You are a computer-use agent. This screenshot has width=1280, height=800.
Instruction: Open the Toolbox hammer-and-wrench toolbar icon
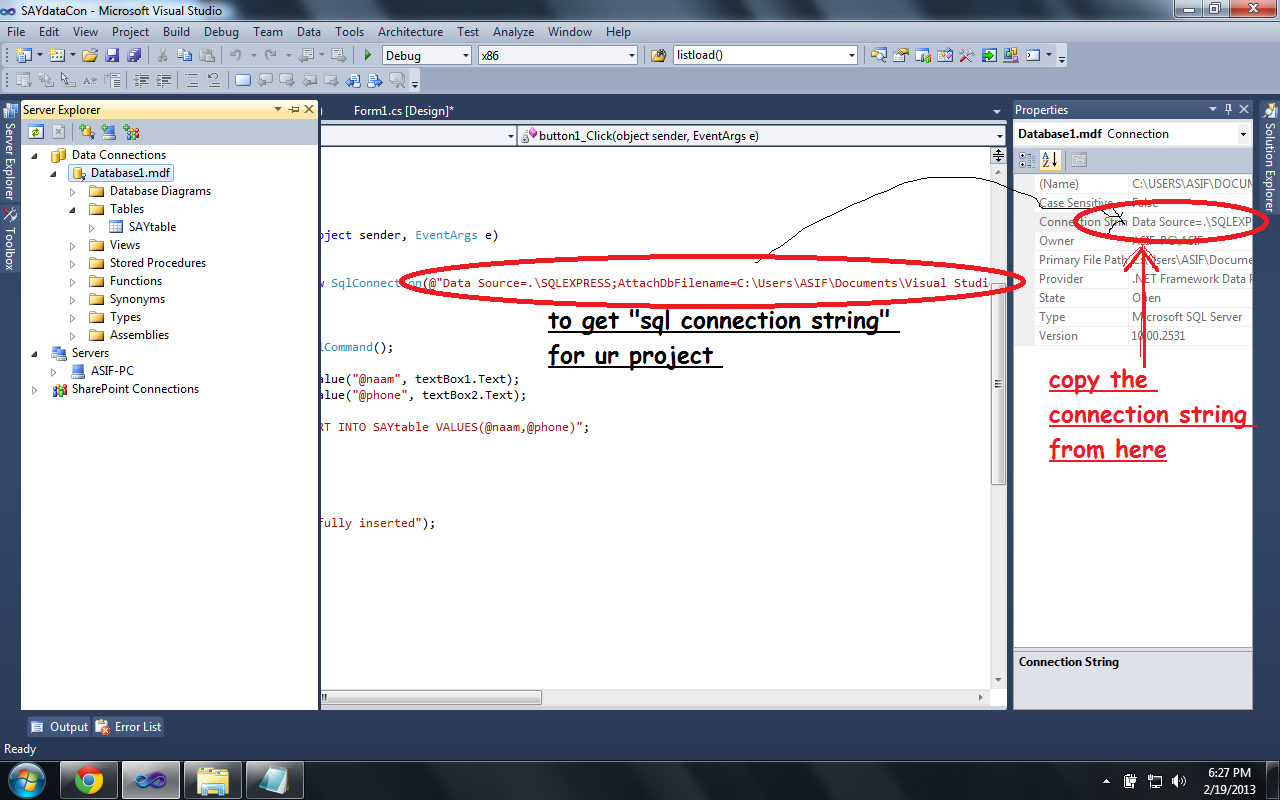point(967,55)
